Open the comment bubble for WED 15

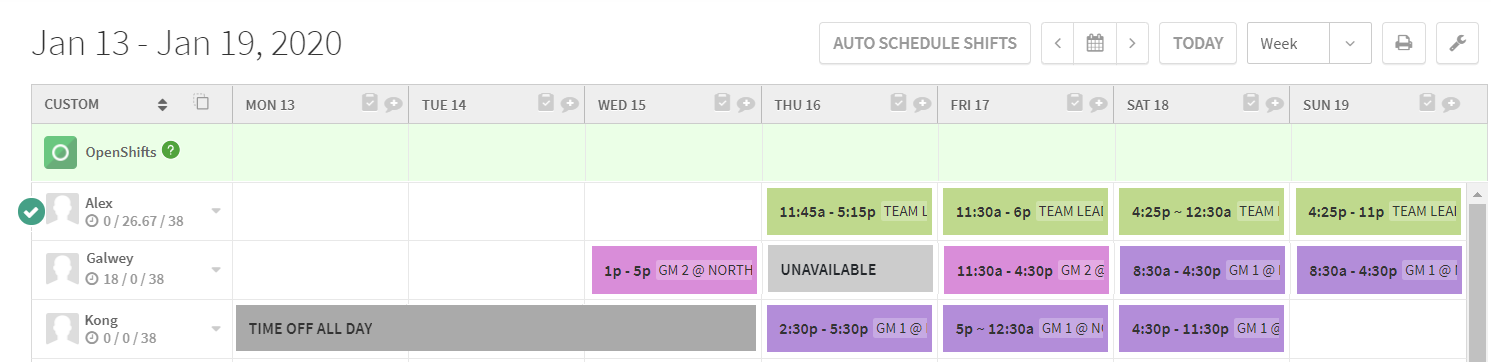tap(746, 103)
